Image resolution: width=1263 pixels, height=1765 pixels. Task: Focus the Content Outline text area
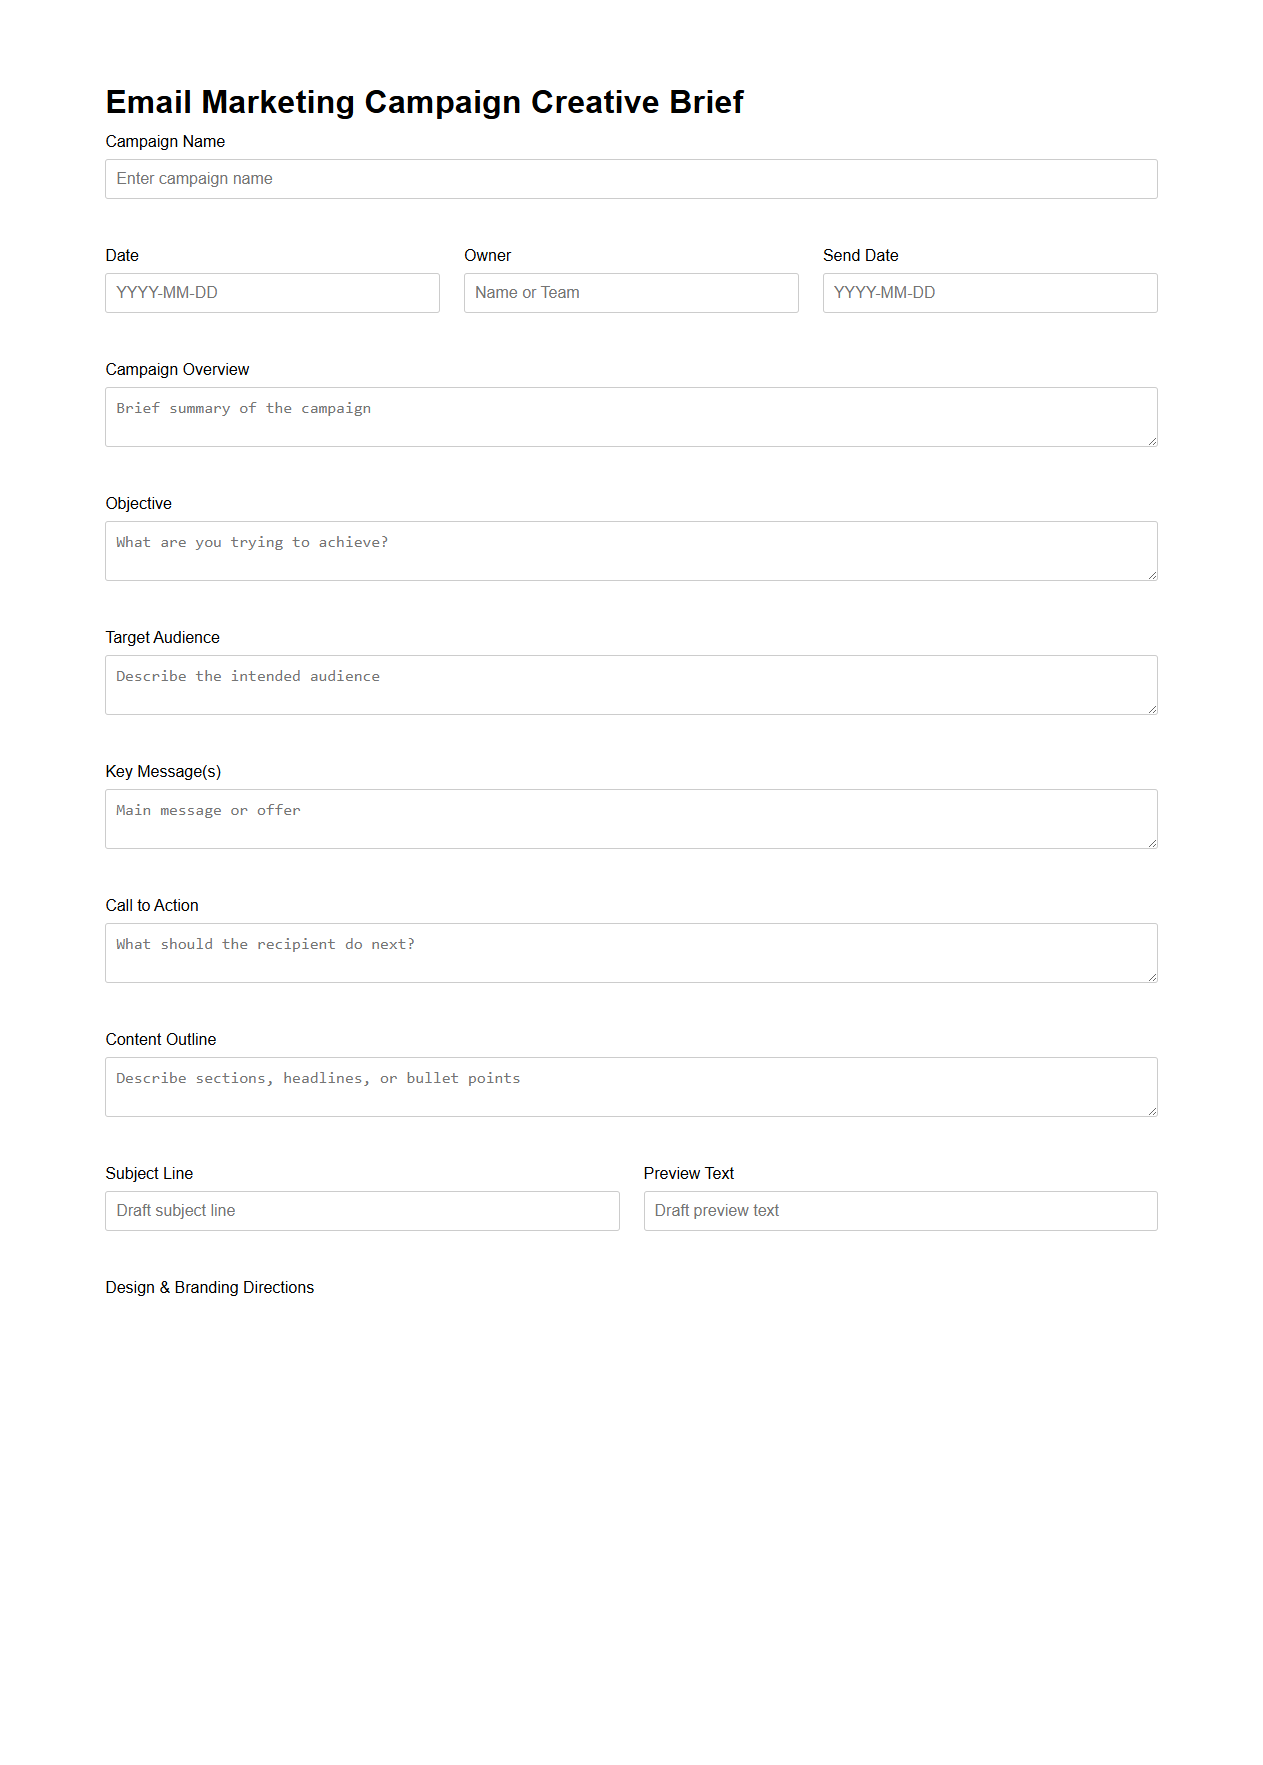click(630, 1085)
